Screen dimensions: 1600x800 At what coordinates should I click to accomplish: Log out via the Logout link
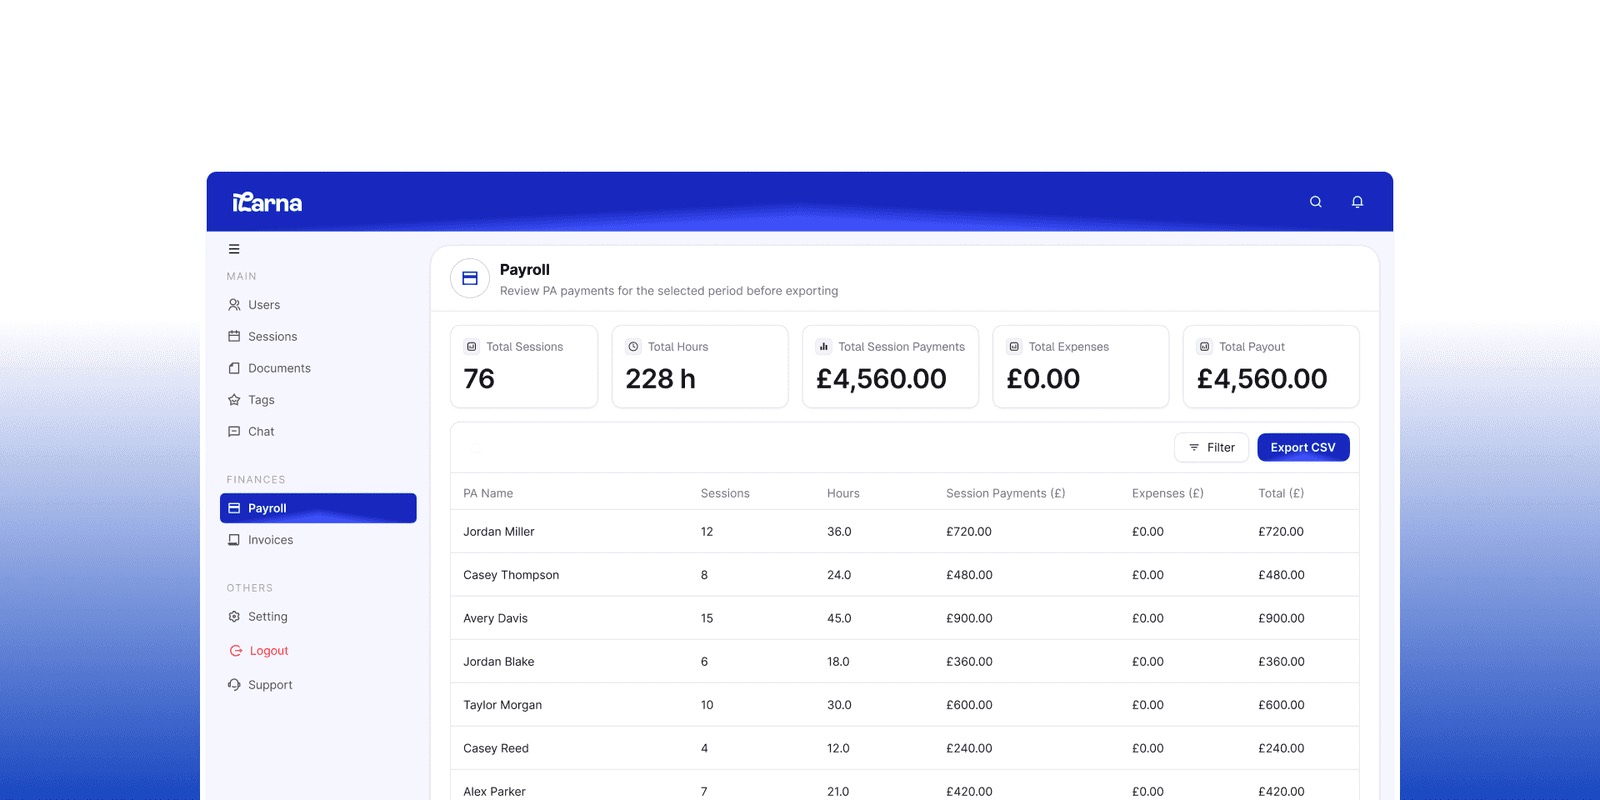[269, 651]
